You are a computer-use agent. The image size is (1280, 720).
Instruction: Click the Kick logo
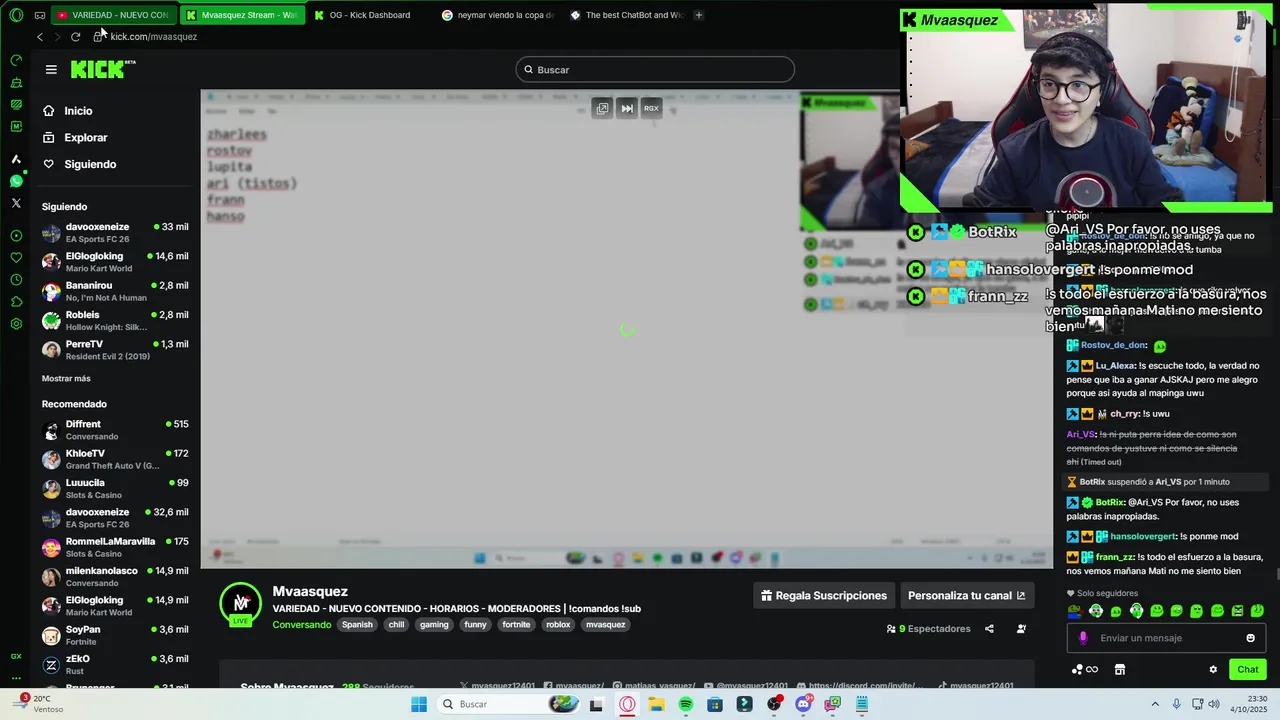coord(102,69)
